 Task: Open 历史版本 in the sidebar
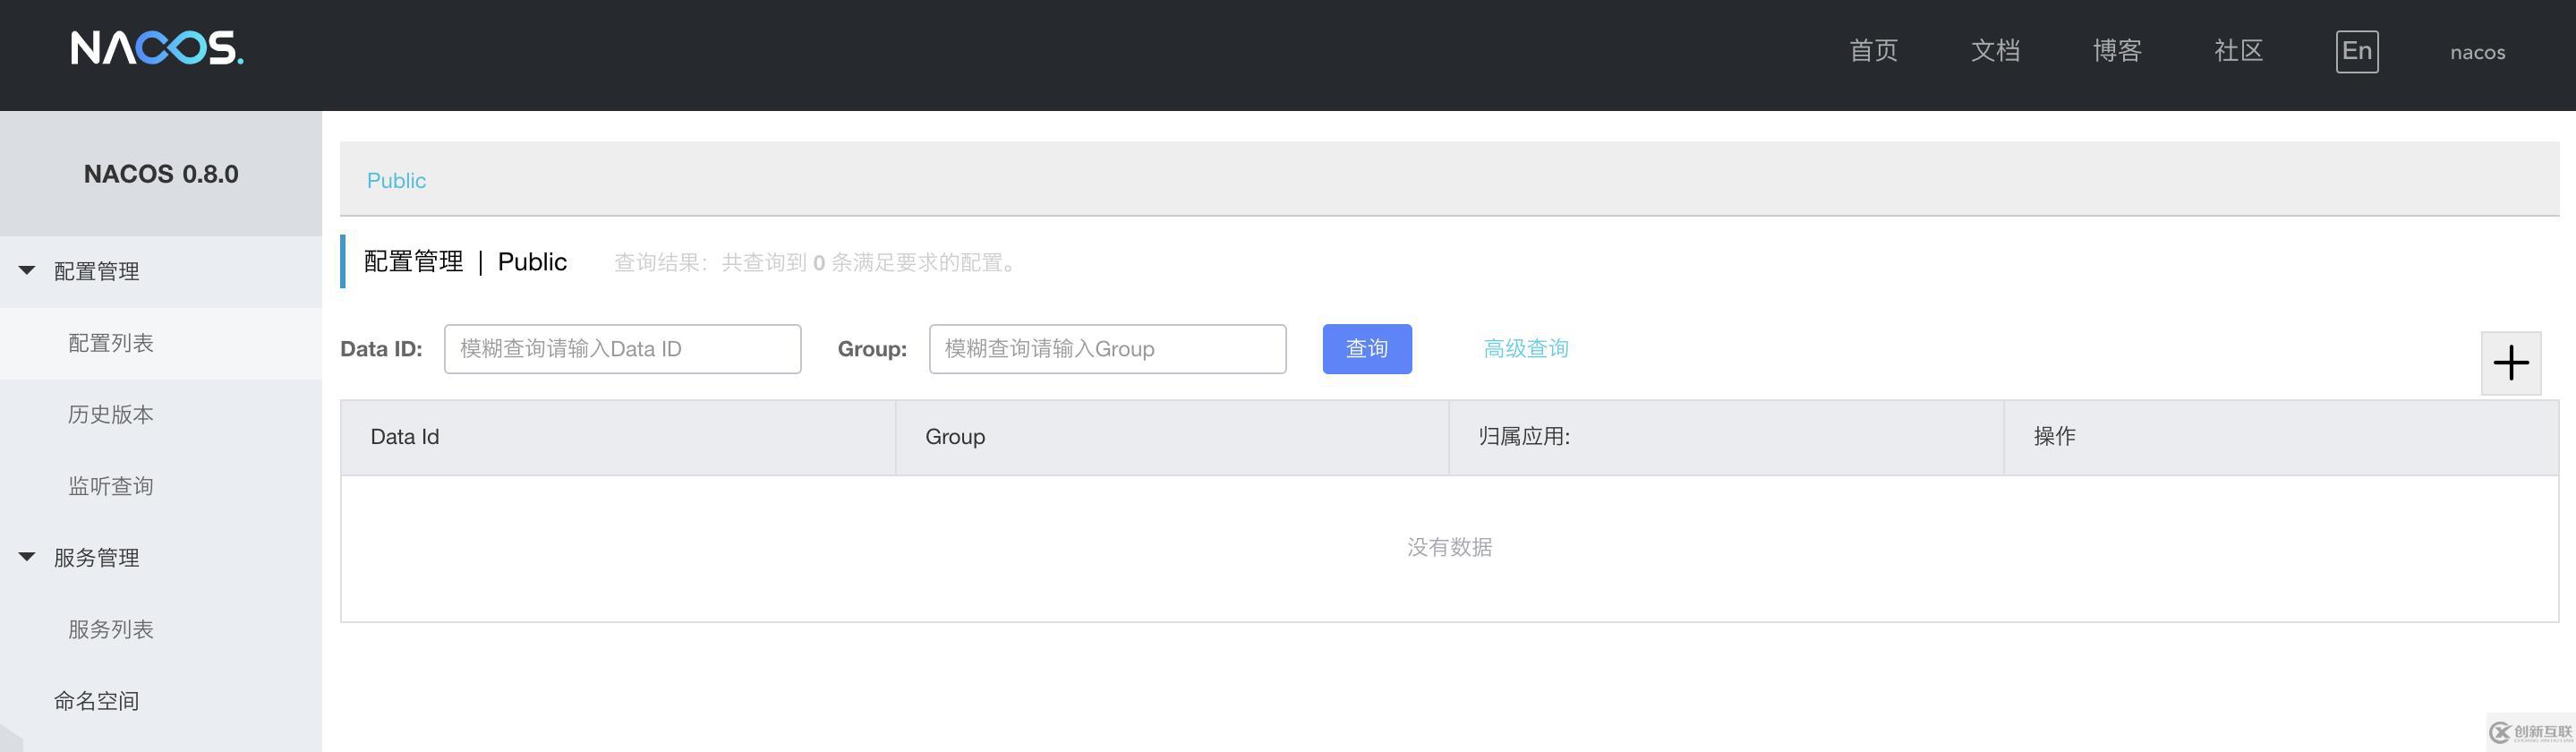point(111,414)
